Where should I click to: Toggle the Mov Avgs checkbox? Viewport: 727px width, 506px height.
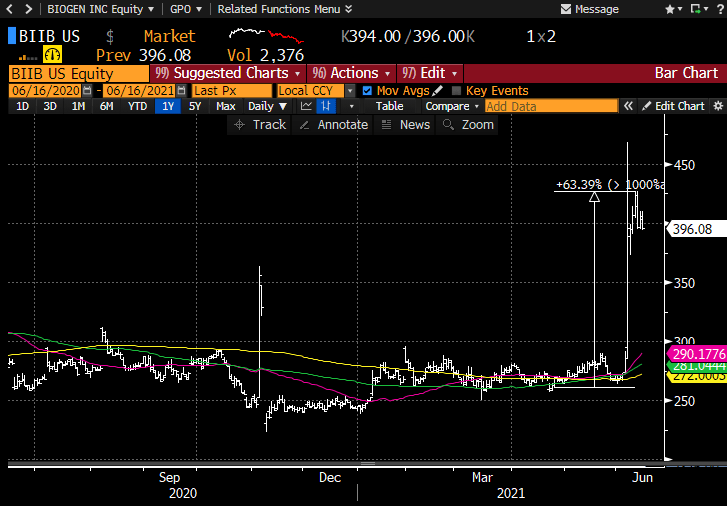[367, 90]
